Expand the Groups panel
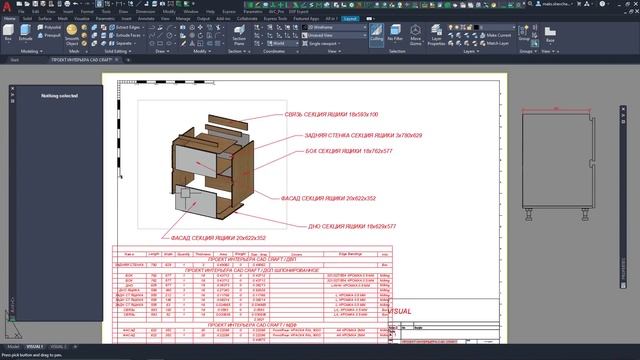This screenshot has width=640, height=360. 528,51
